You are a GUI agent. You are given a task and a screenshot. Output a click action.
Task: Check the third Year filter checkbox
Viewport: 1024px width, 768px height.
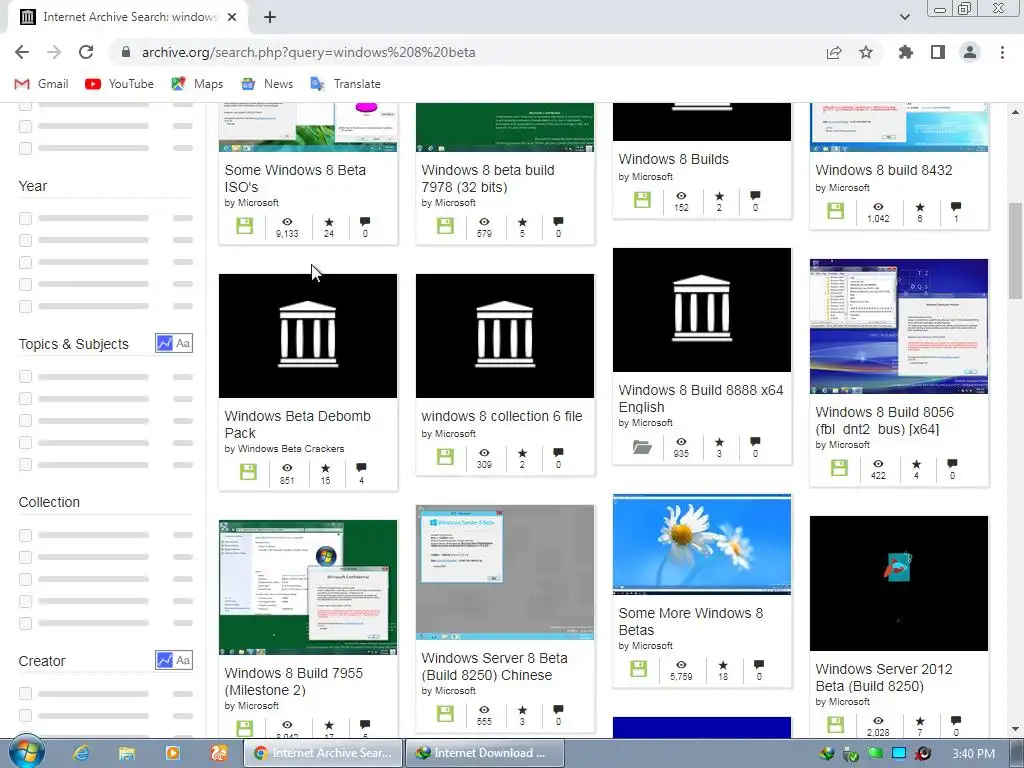coord(25,263)
